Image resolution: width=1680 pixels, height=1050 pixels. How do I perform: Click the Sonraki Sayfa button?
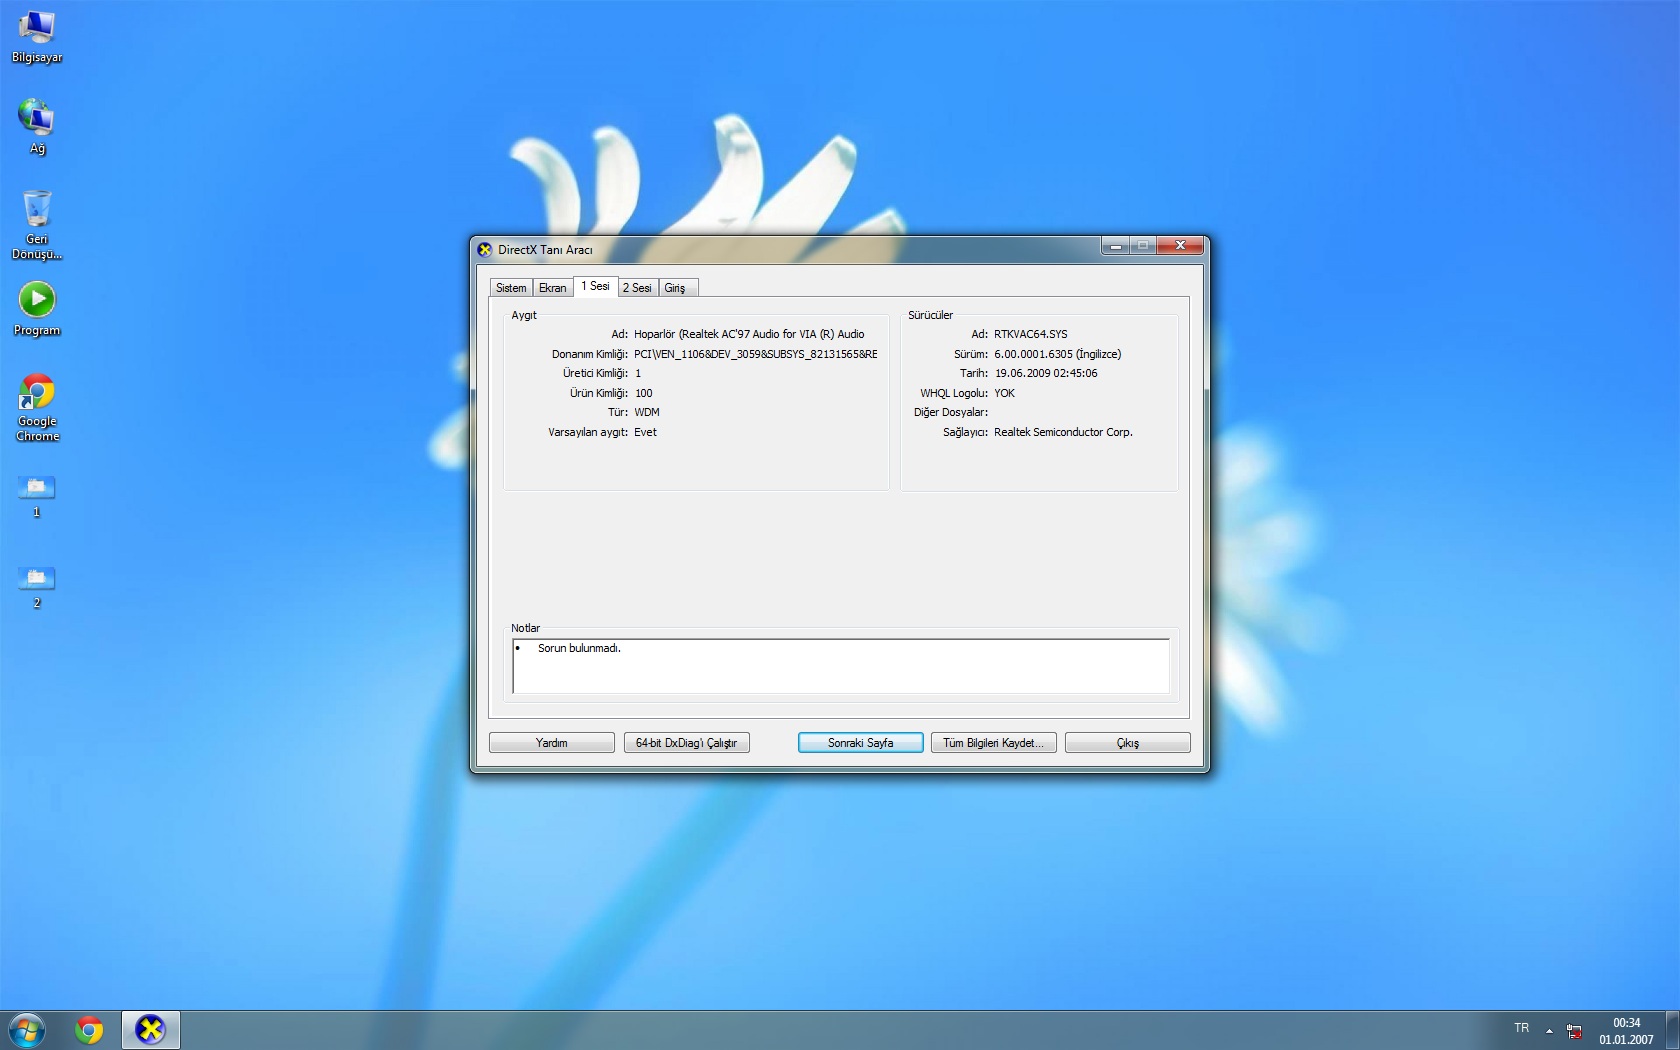pos(860,743)
